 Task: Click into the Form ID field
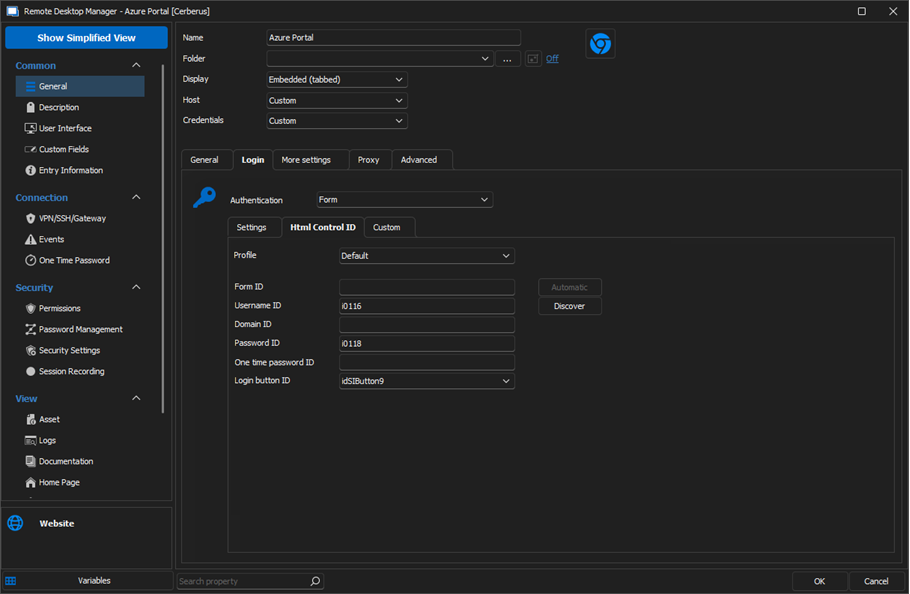pyautogui.click(x=427, y=287)
